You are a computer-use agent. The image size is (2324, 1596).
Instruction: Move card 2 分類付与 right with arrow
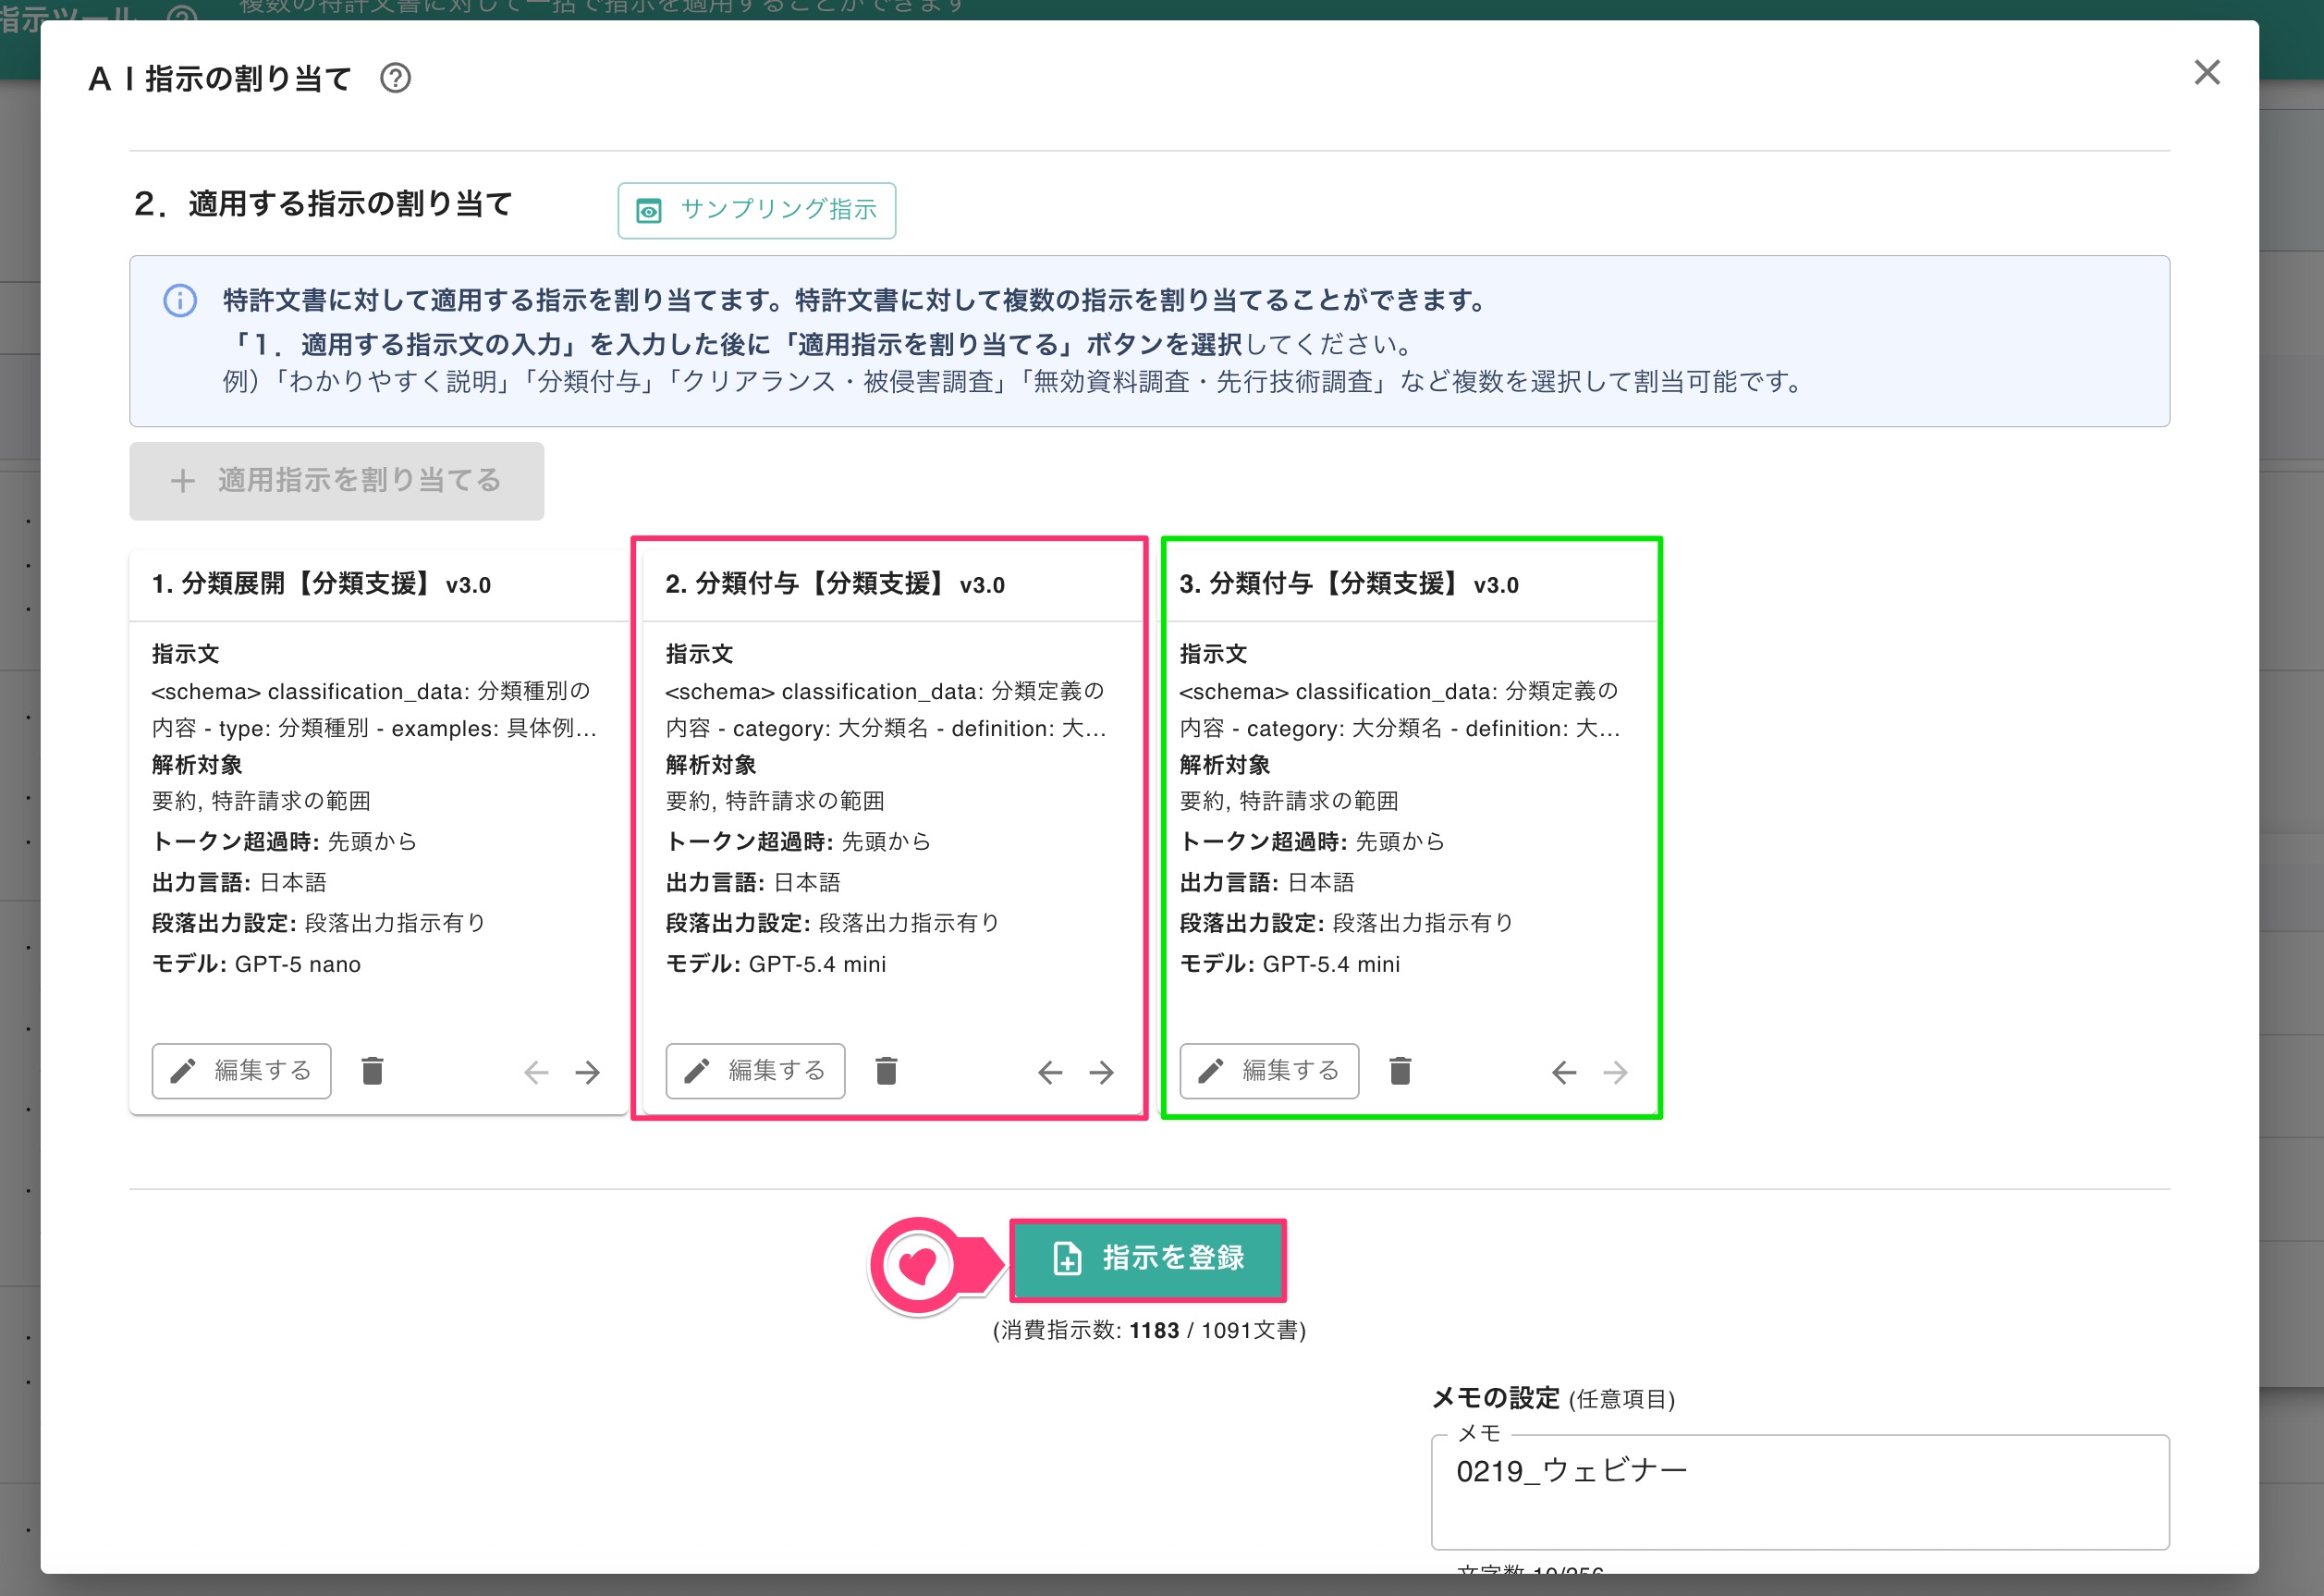point(1102,1073)
